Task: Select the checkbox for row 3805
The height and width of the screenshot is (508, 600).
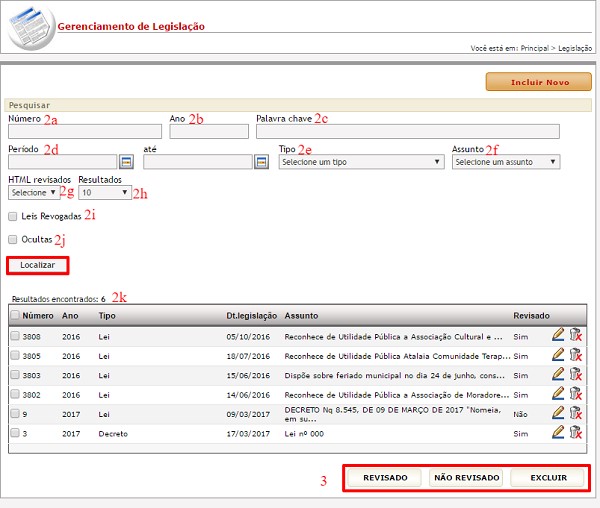Action: 15,355
